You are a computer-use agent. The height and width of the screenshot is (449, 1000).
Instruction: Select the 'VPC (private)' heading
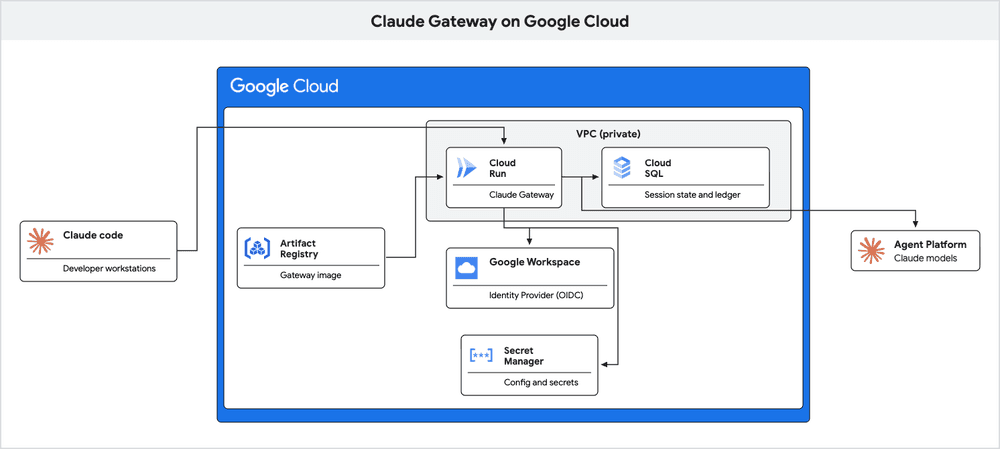608,135
